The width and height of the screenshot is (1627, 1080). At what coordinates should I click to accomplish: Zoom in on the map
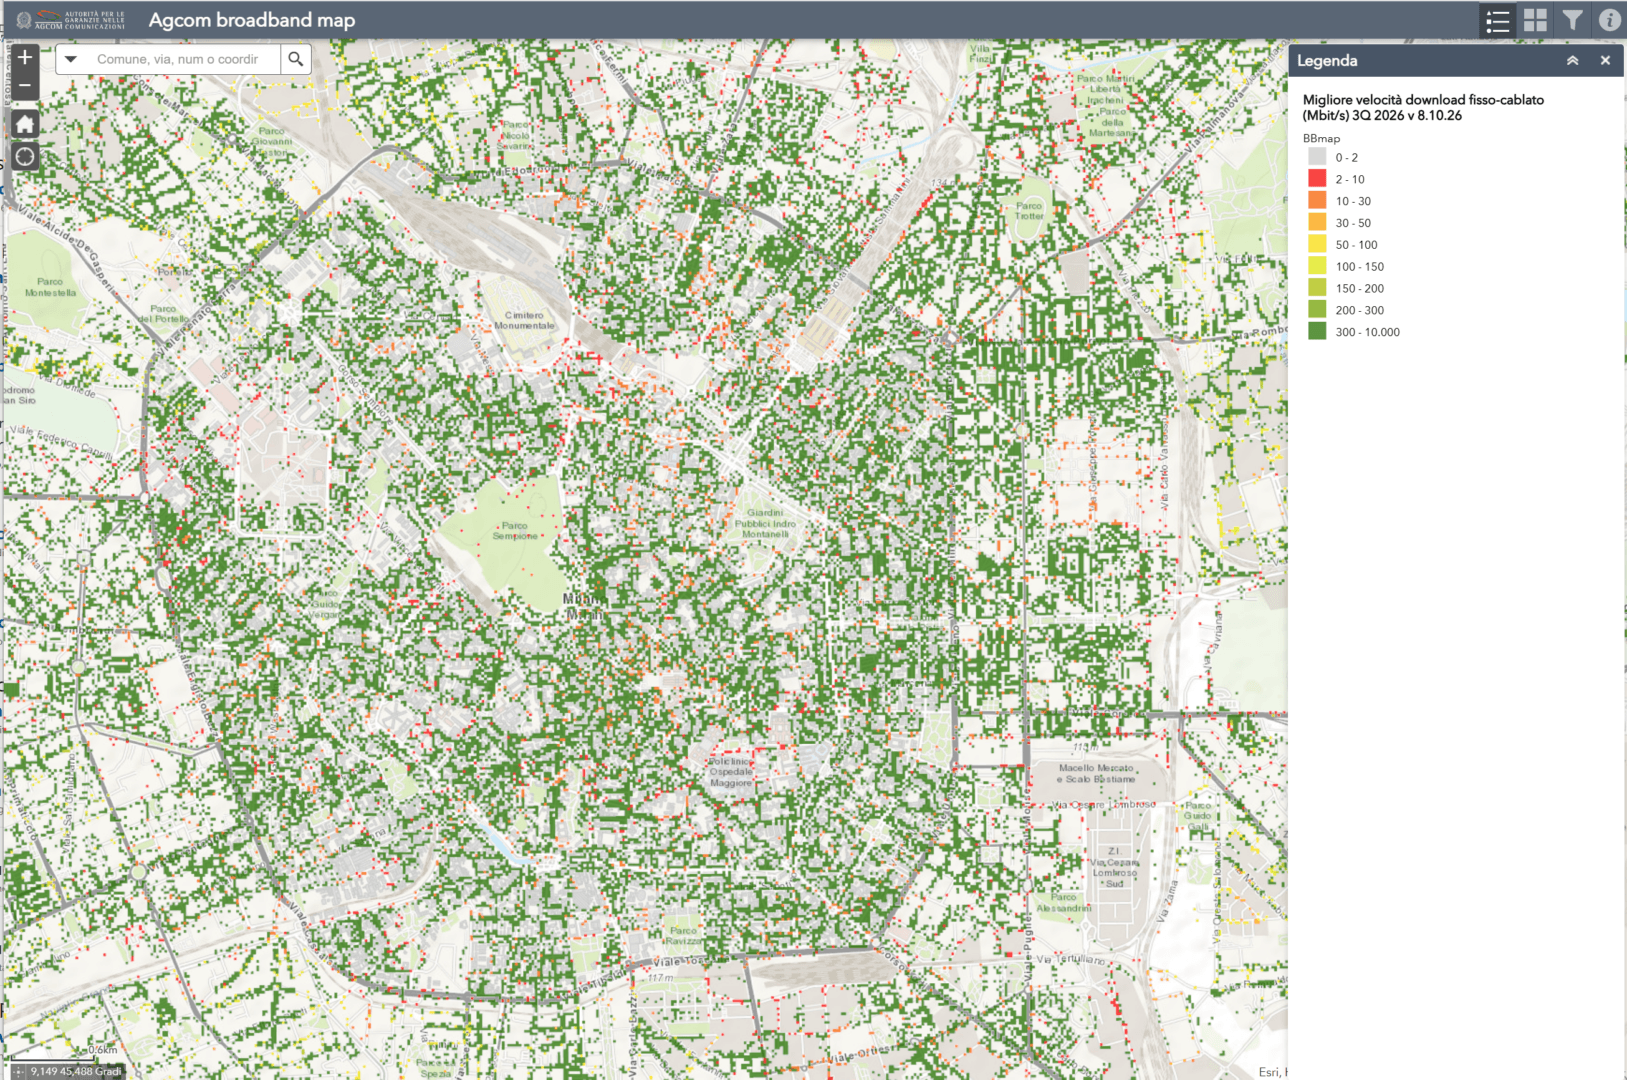coord(25,58)
